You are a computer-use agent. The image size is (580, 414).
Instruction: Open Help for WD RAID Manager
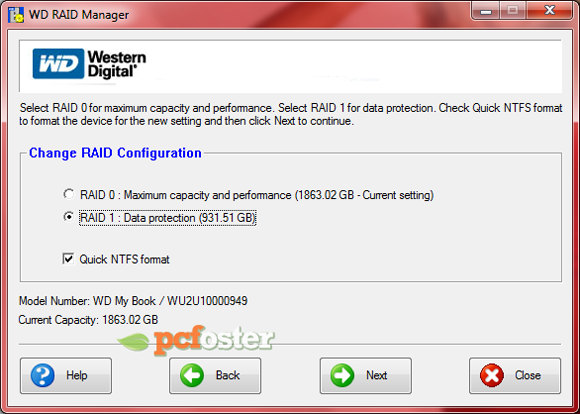click(66, 376)
